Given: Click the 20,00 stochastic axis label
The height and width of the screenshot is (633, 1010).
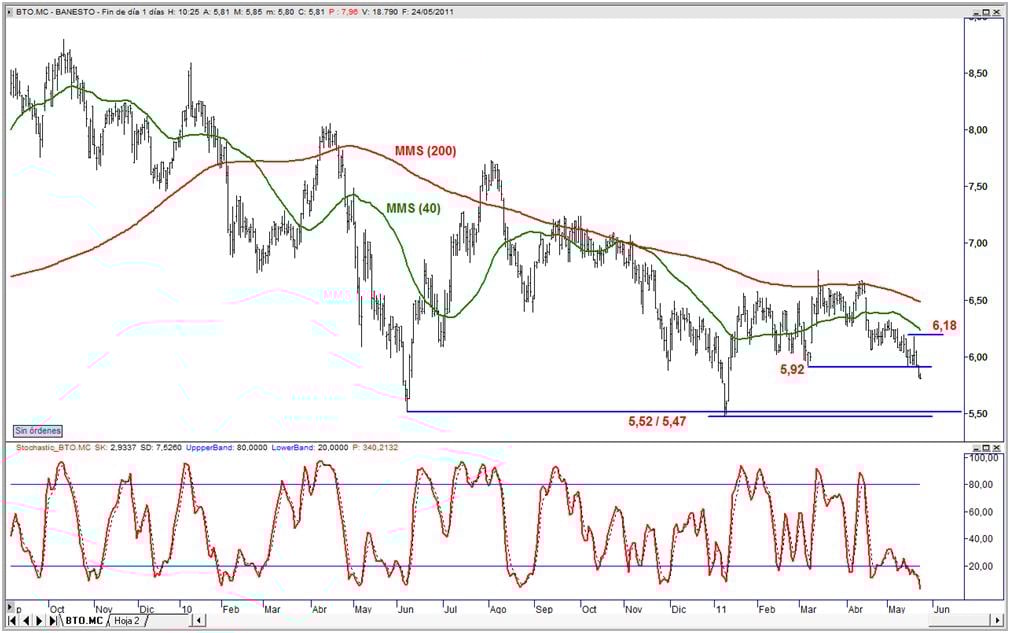Looking at the screenshot, I should point(982,566).
